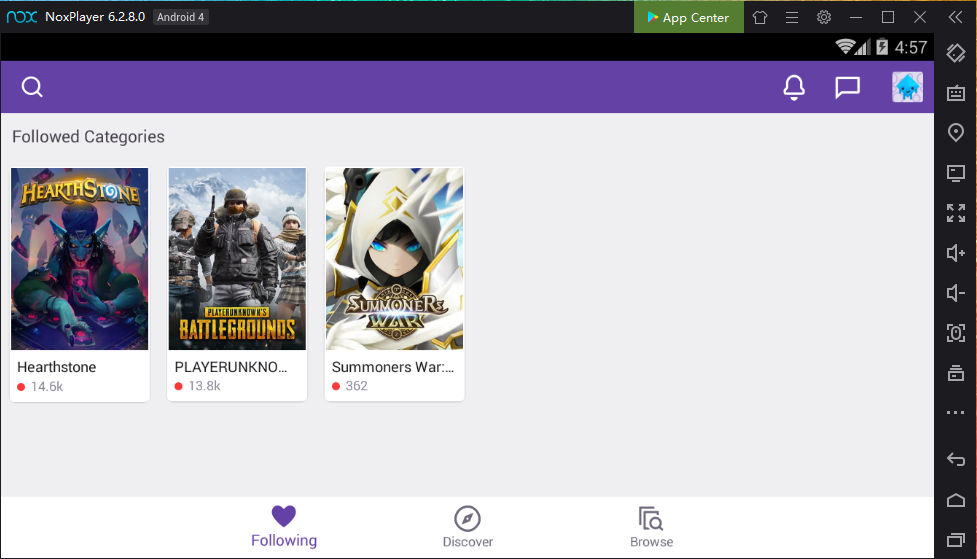Go to the Browse tab
977x559 pixels.
pyautogui.click(x=651, y=527)
